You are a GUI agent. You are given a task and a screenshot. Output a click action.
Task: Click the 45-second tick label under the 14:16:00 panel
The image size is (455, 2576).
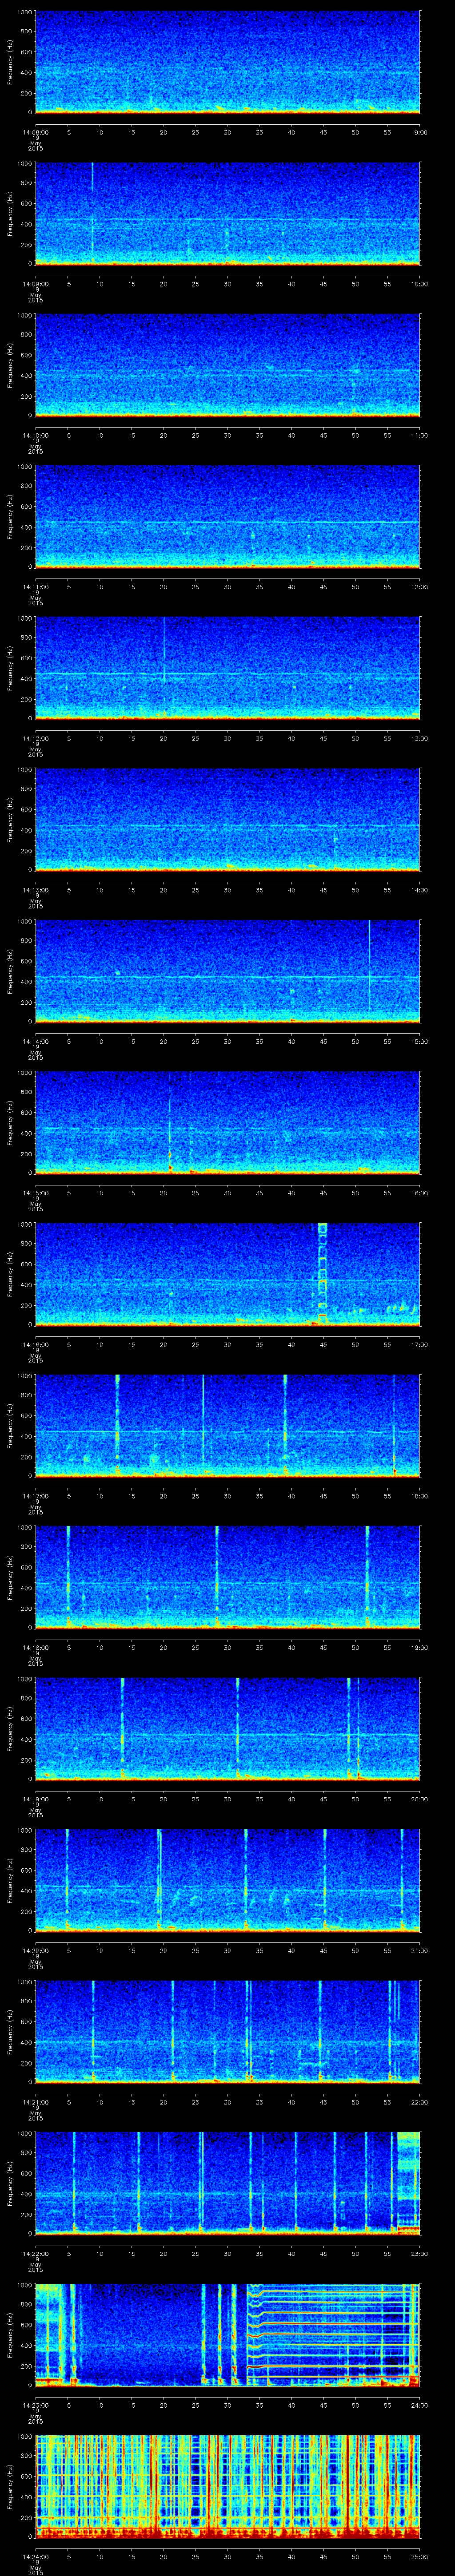tap(323, 1344)
